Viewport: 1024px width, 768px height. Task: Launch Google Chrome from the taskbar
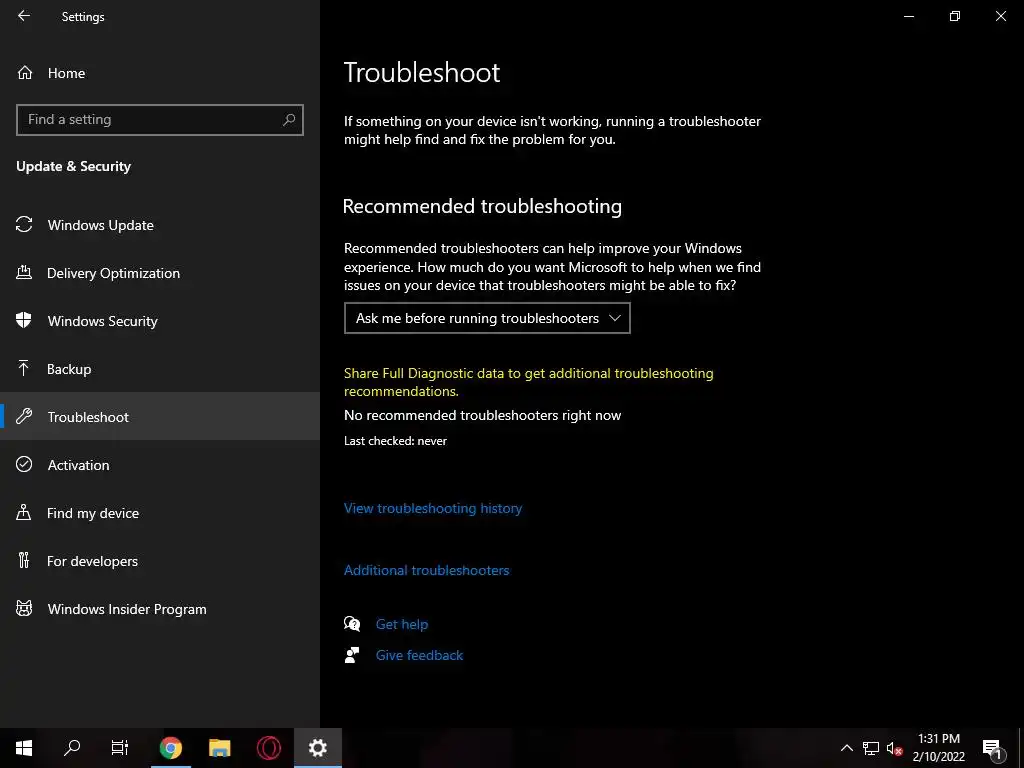pyautogui.click(x=171, y=748)
